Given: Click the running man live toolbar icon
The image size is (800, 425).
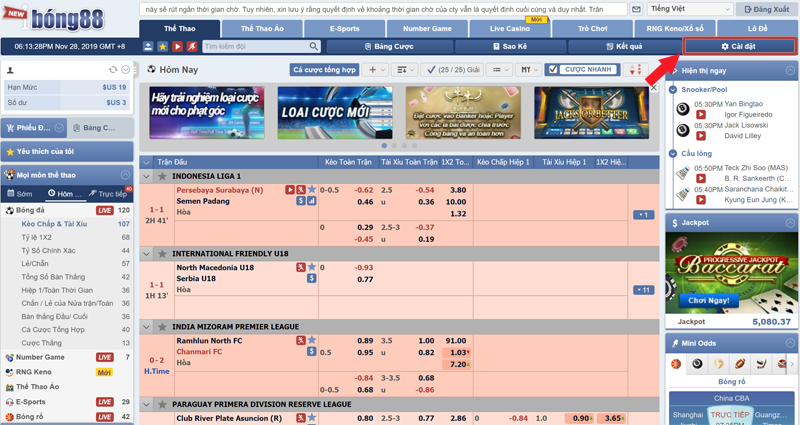Looking at the screenshot, I should click(192, 46).
